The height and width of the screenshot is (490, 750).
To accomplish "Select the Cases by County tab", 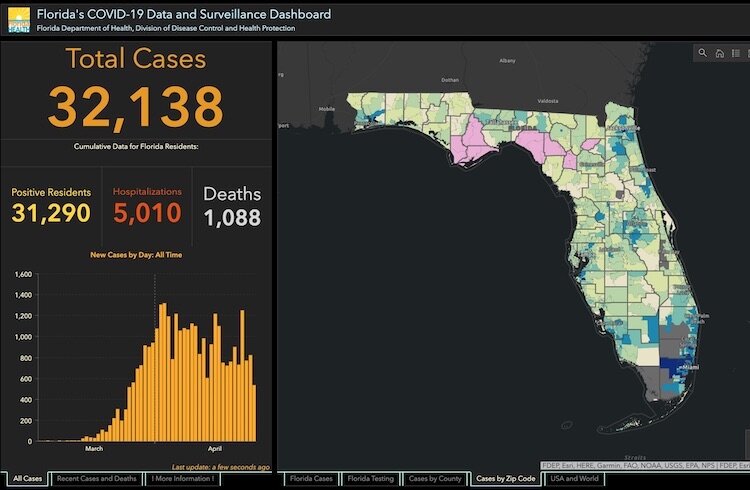I will (436, 479).
